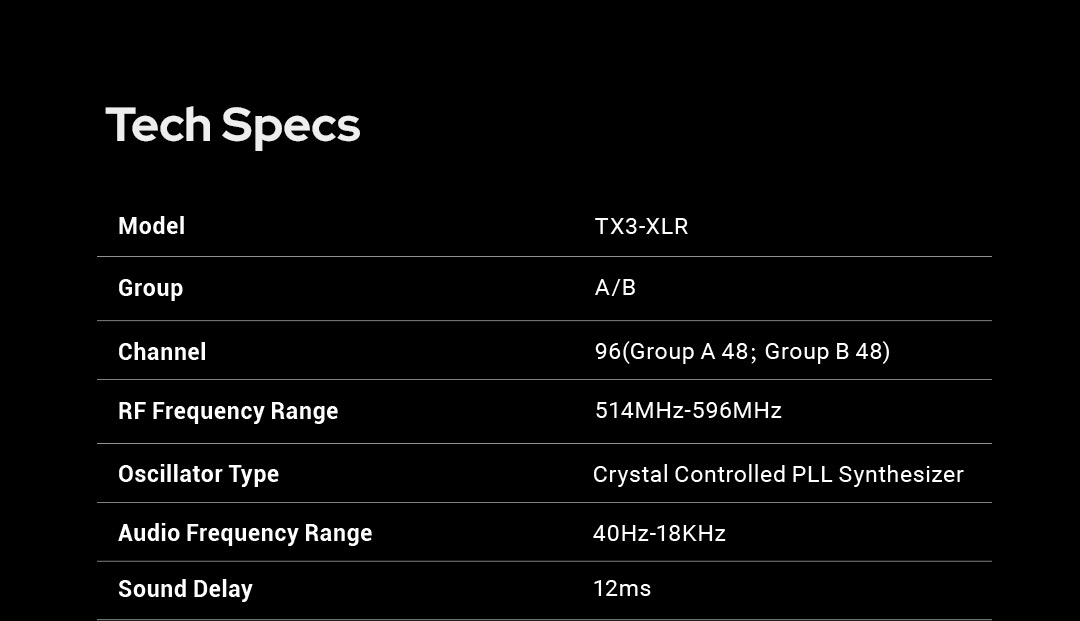
Task: Click the 12ms sound delay value
Action: pos(622,588)
